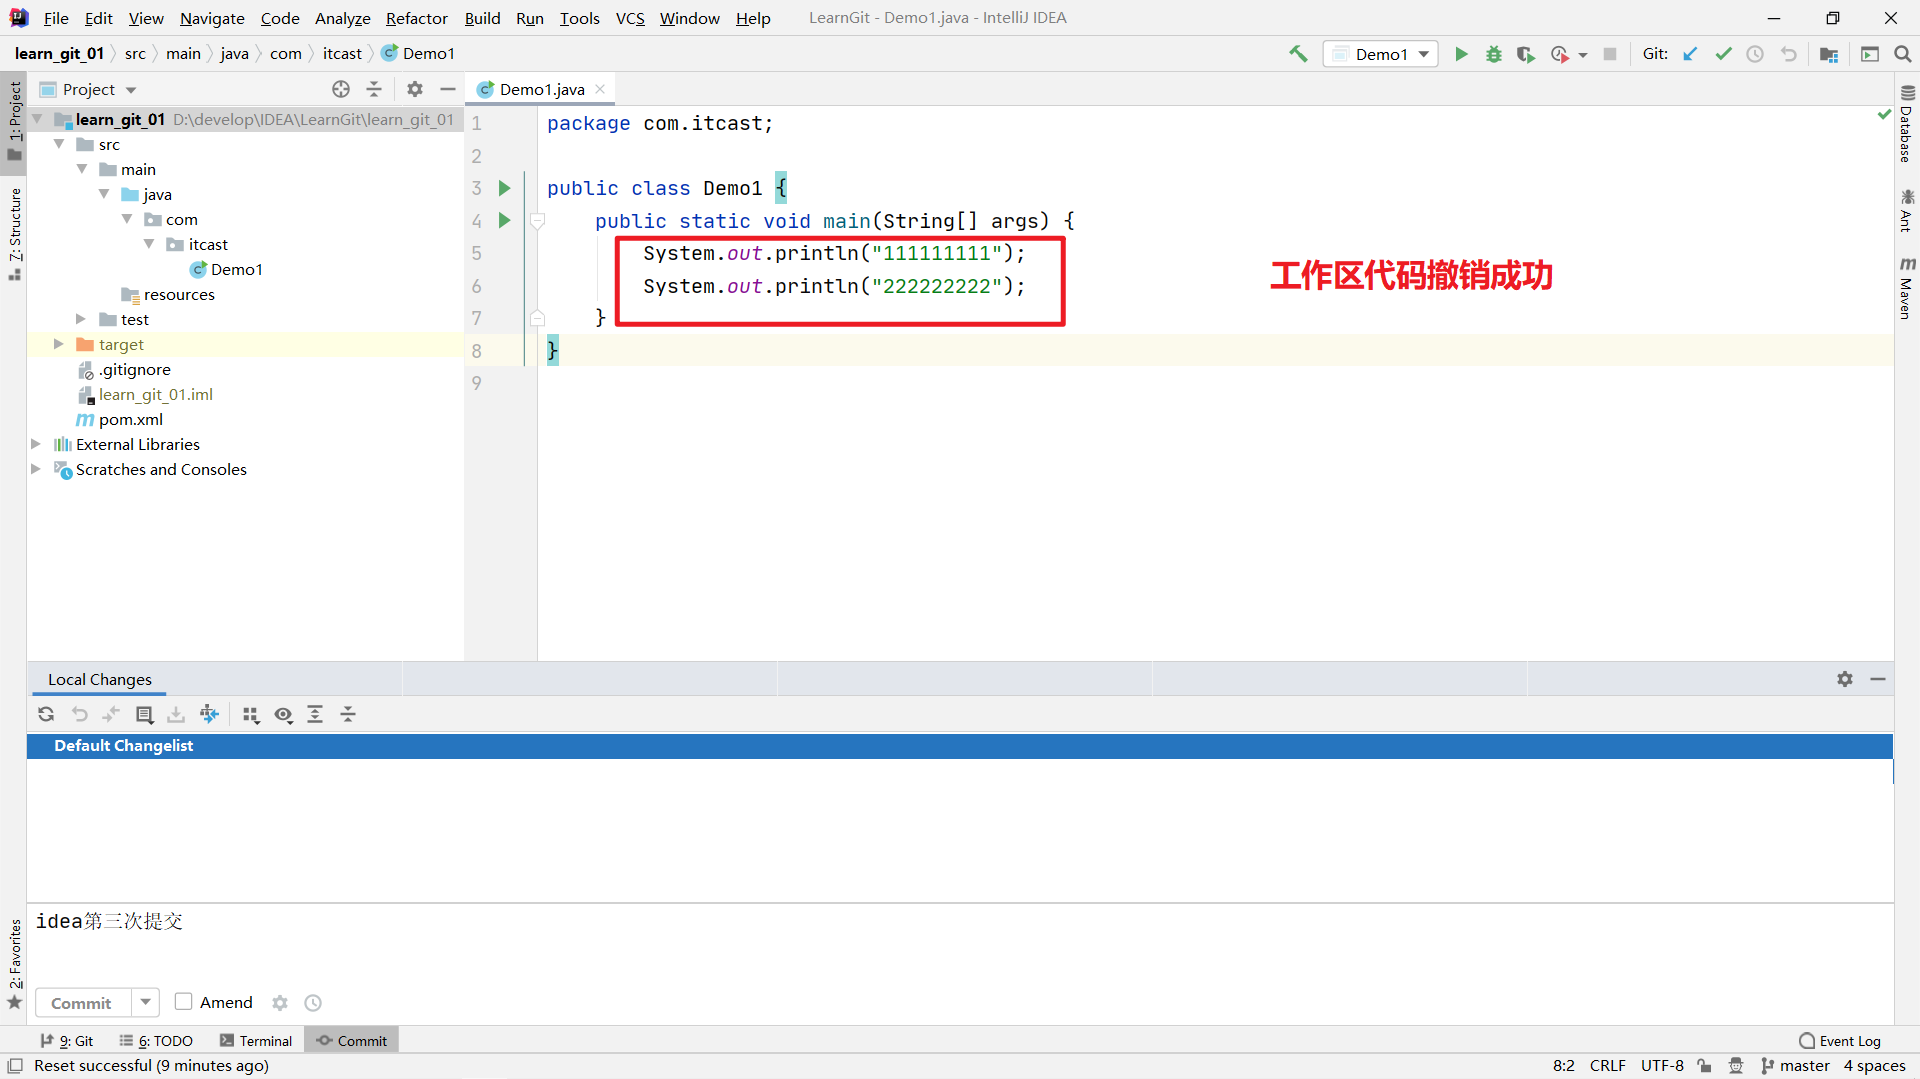
Task: Open the Maven side panel
Action: coord(1906,289)
